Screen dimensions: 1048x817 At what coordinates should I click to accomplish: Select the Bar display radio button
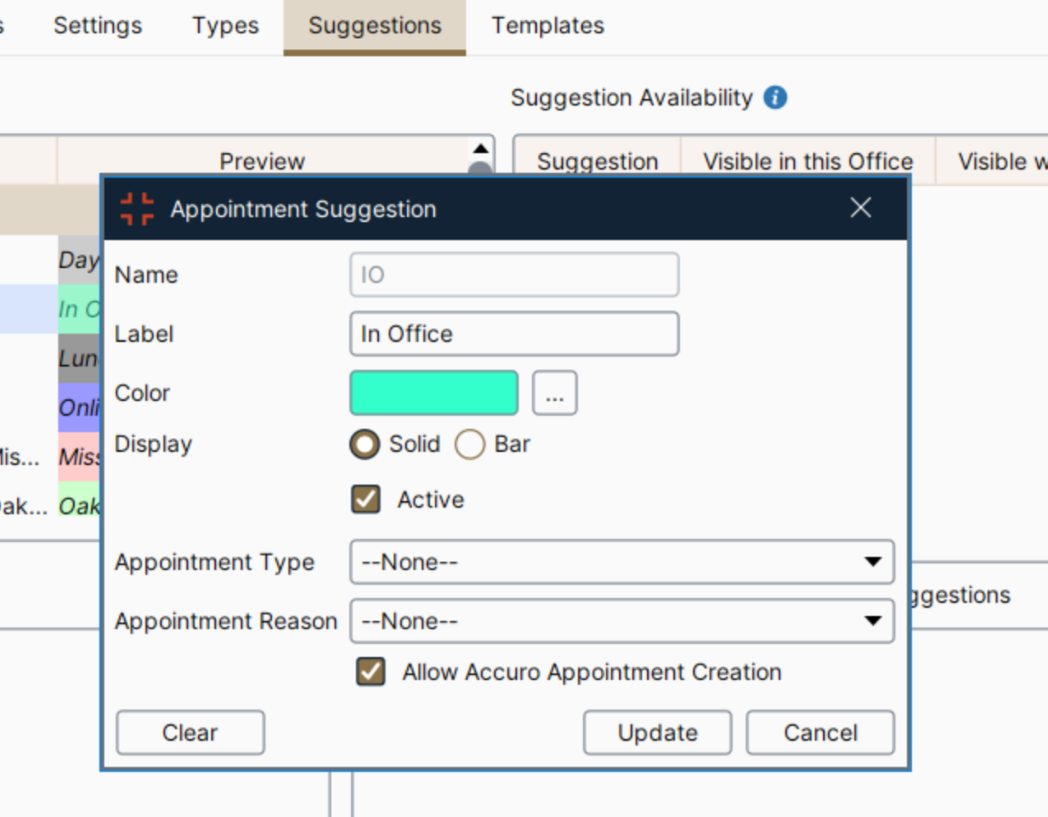pos(470,444)
